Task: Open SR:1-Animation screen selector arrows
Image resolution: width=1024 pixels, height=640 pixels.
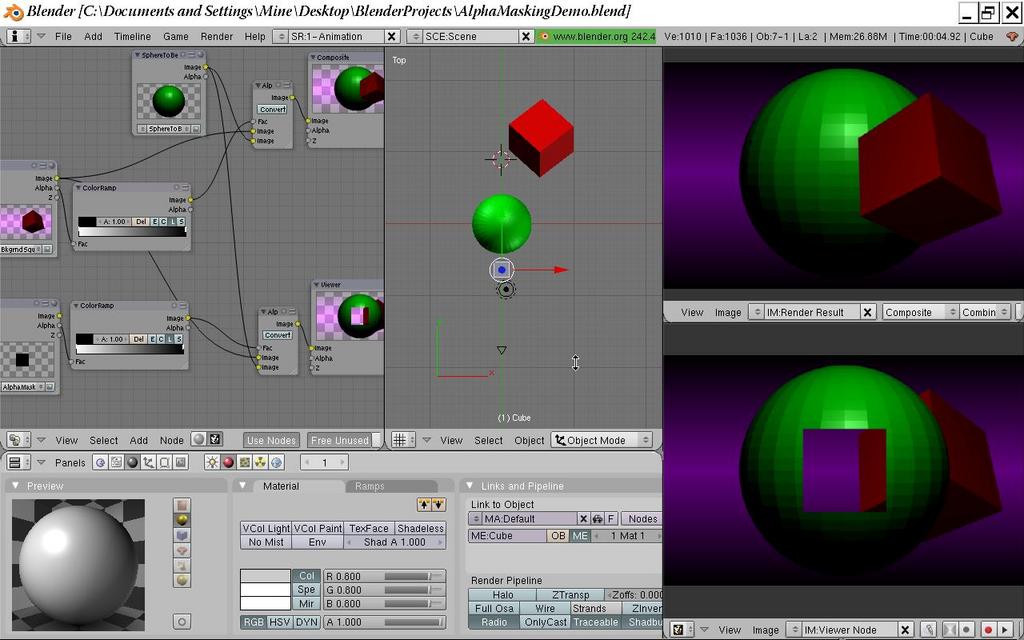Action: point(281,37)
